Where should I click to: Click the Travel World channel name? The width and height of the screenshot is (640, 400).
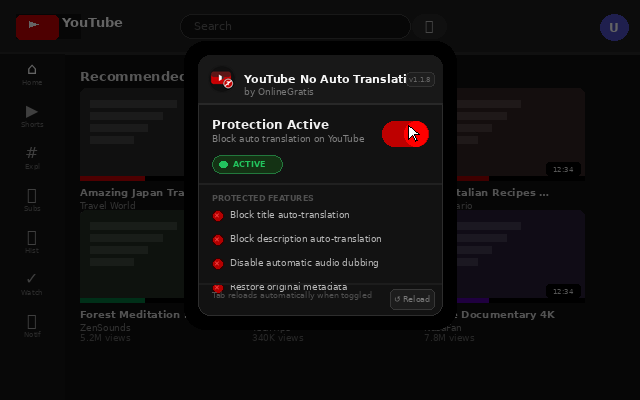pos(108,206)
